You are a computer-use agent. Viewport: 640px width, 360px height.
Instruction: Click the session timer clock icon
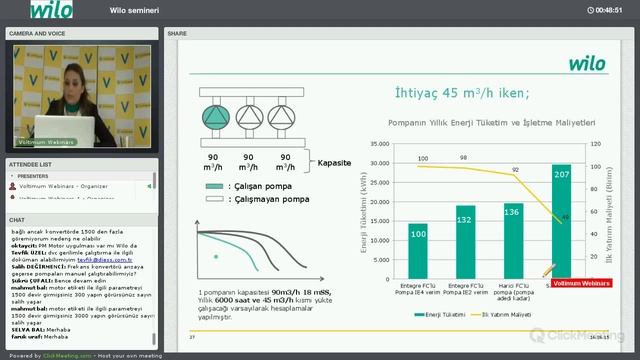click(590, 10)
